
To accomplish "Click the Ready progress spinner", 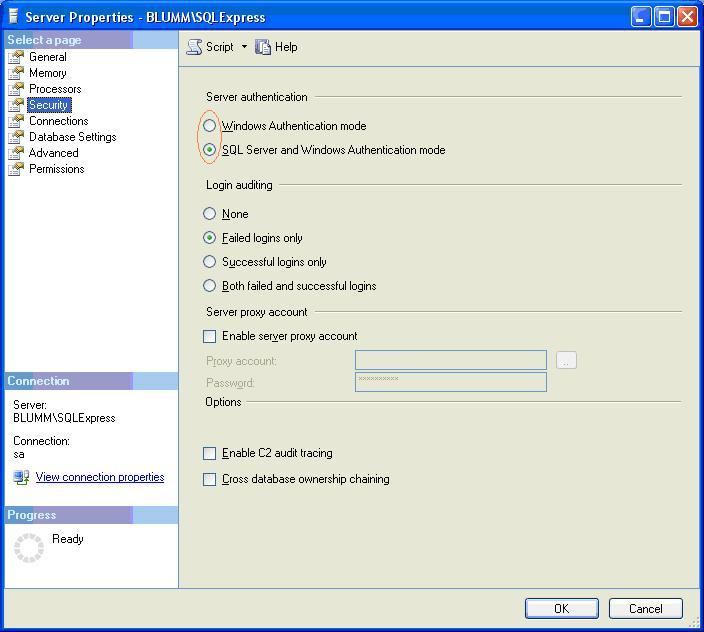I will [29, 548].
